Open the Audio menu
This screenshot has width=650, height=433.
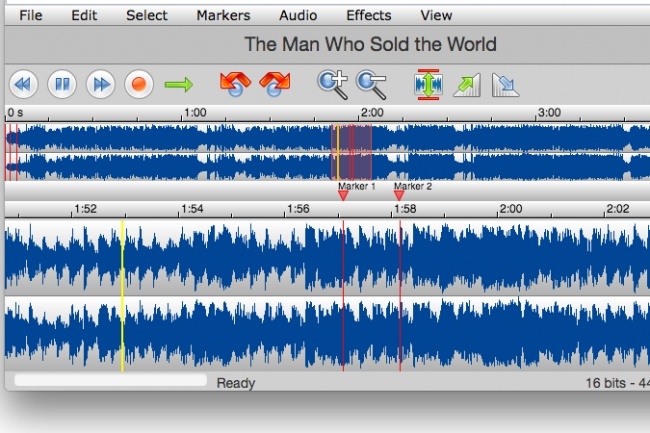tap(298, 15)
